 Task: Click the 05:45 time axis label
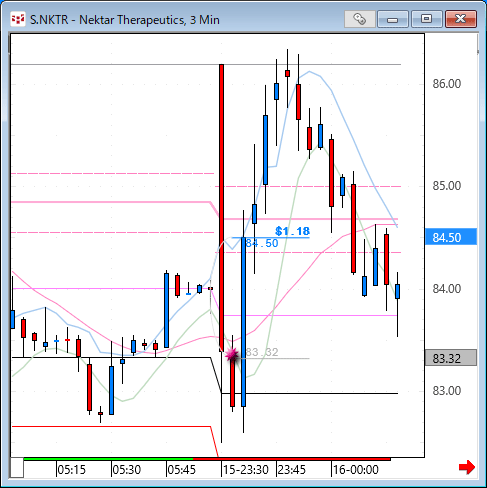pos(182,470)
